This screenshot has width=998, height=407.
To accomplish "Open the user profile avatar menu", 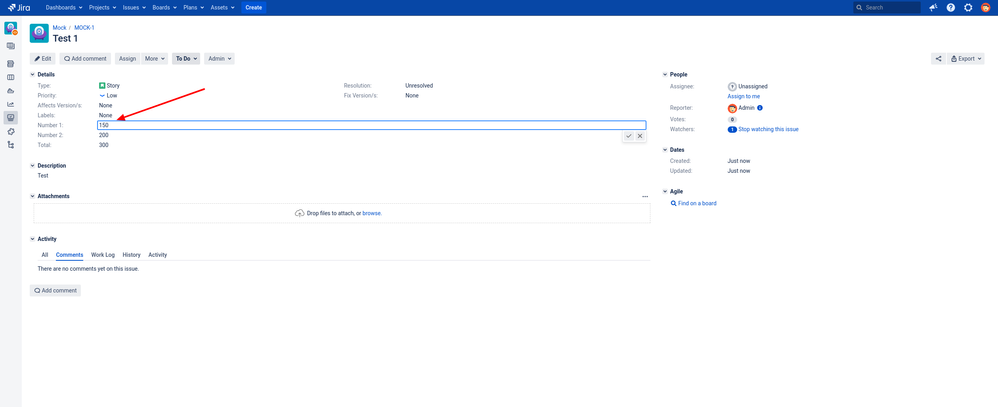I will point(985,8).
